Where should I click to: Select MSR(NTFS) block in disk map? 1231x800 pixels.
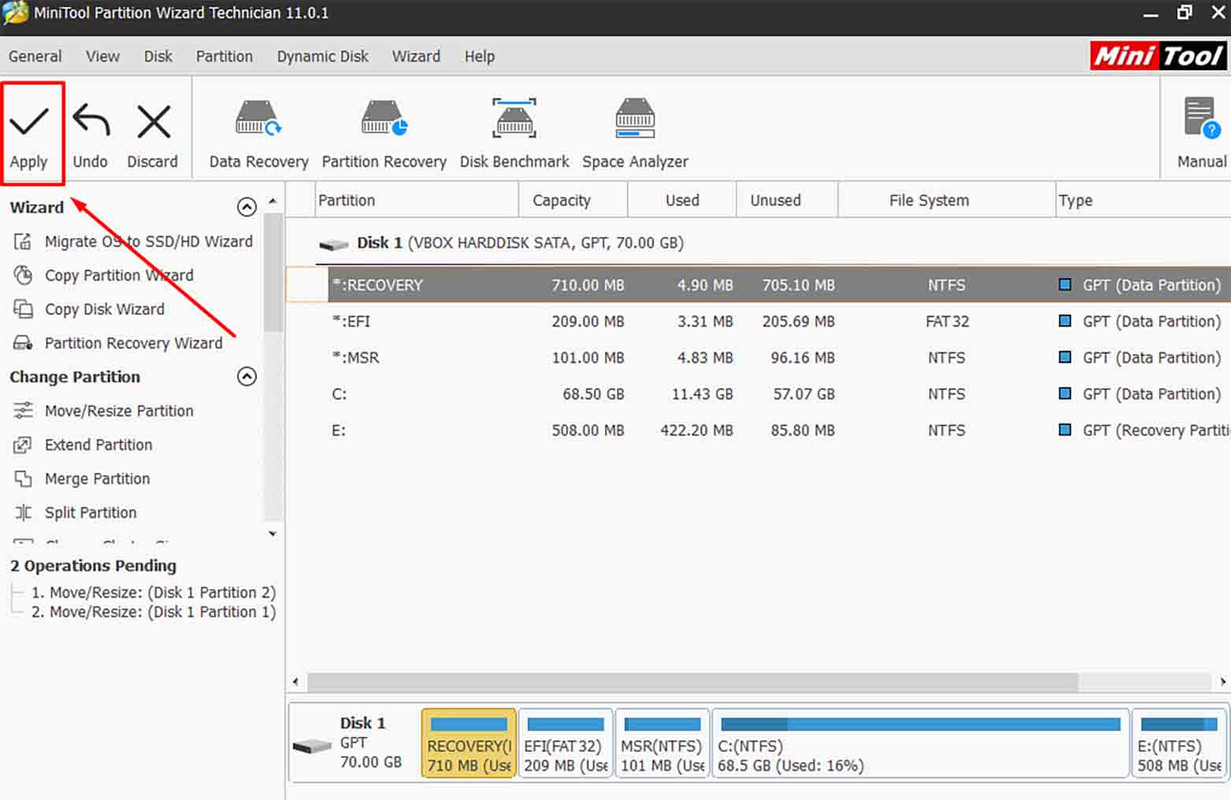[662, 744]
